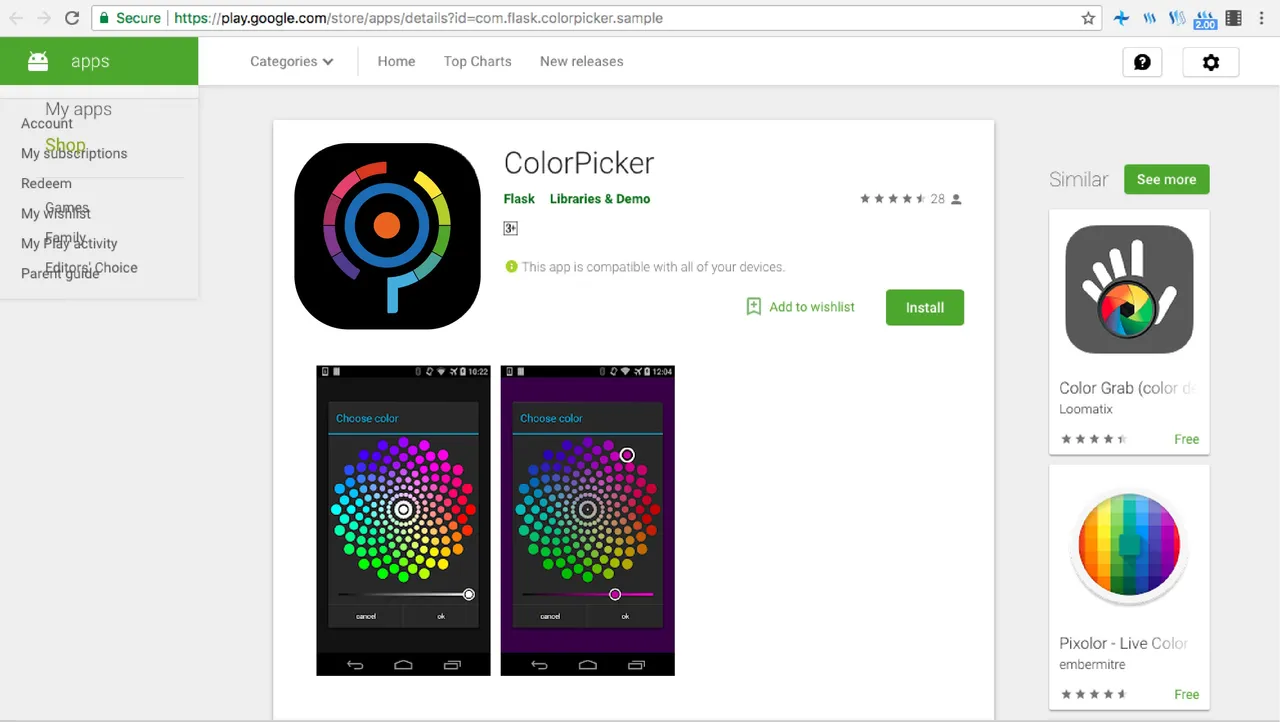The height and width of the screenshot is (722, 1280).
Task: Click See more similar apps
Action: tap(1166, 179)
